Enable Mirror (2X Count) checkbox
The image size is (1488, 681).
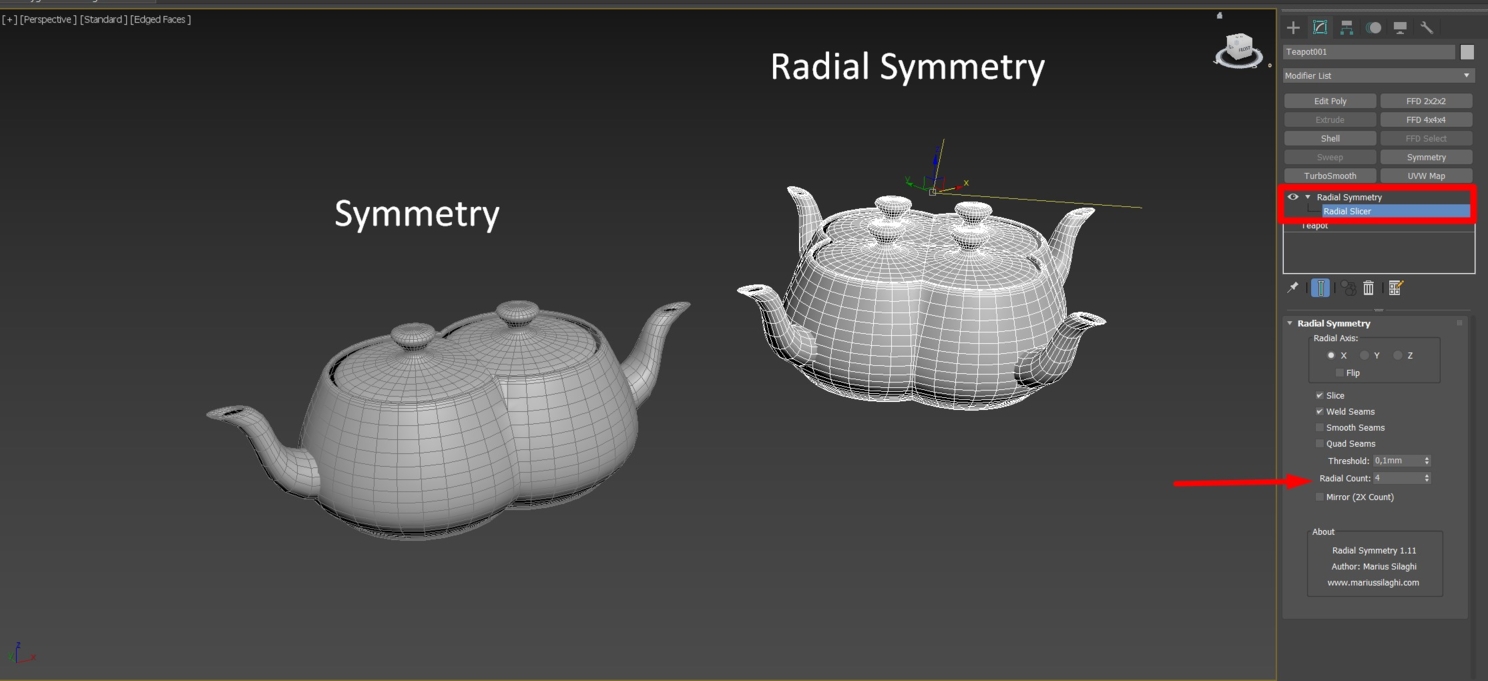[1320, 497]
